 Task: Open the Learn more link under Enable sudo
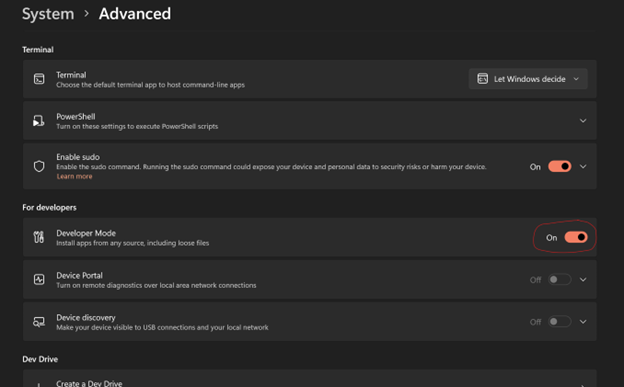(74, 176)
